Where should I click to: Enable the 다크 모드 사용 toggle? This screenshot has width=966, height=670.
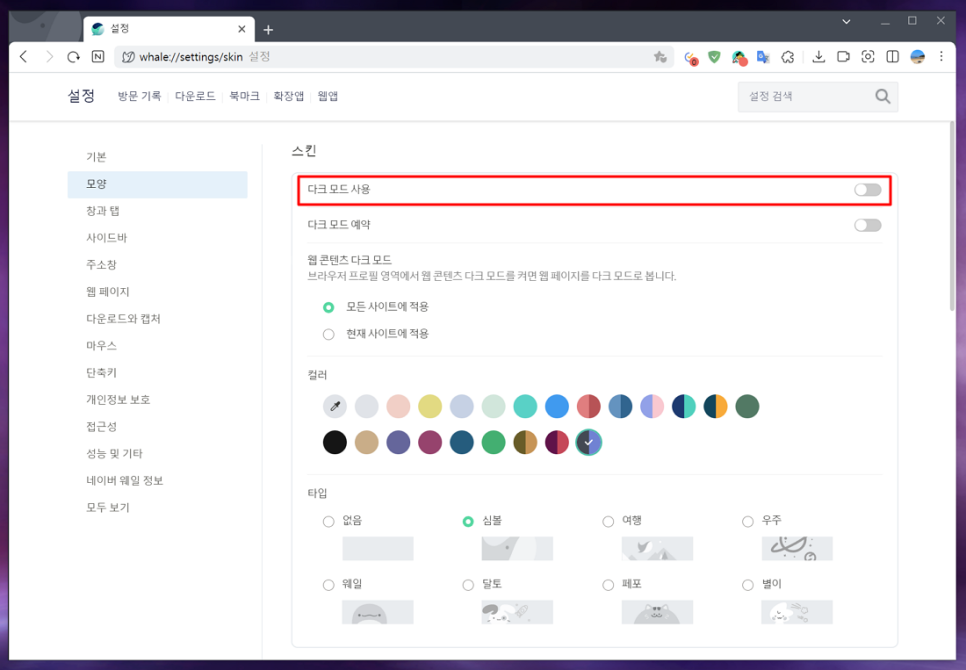[x=867, y=190]
